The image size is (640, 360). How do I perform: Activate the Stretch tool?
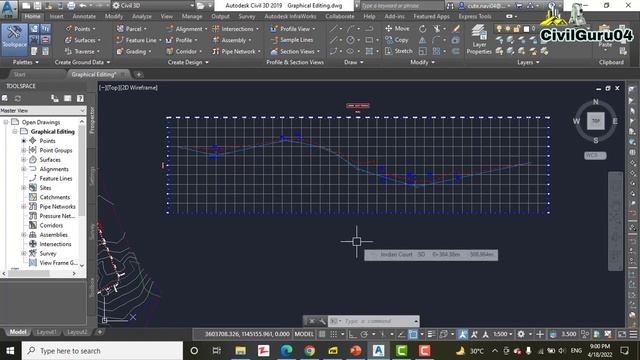point(399,51)
